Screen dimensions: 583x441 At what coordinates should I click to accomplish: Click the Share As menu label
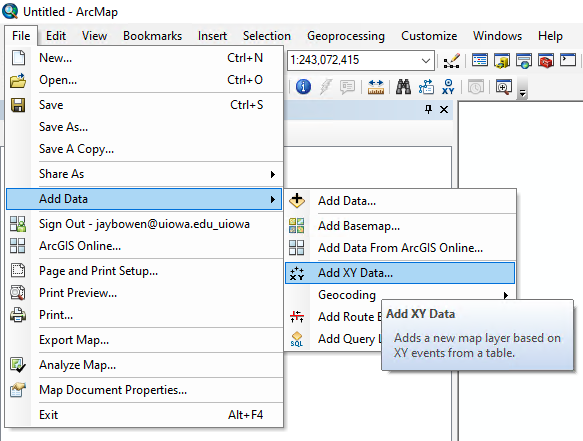click(61, 174)
